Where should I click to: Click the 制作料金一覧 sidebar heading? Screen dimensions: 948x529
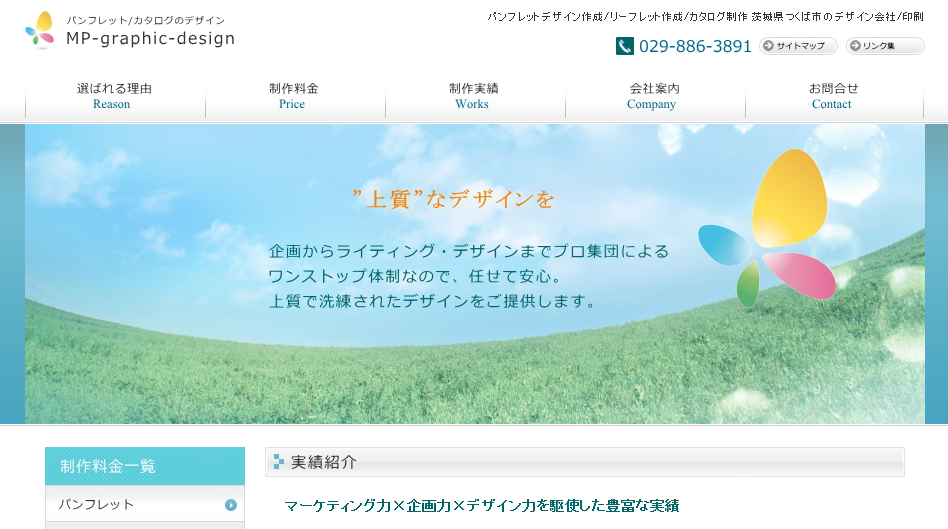pos(144,466)
